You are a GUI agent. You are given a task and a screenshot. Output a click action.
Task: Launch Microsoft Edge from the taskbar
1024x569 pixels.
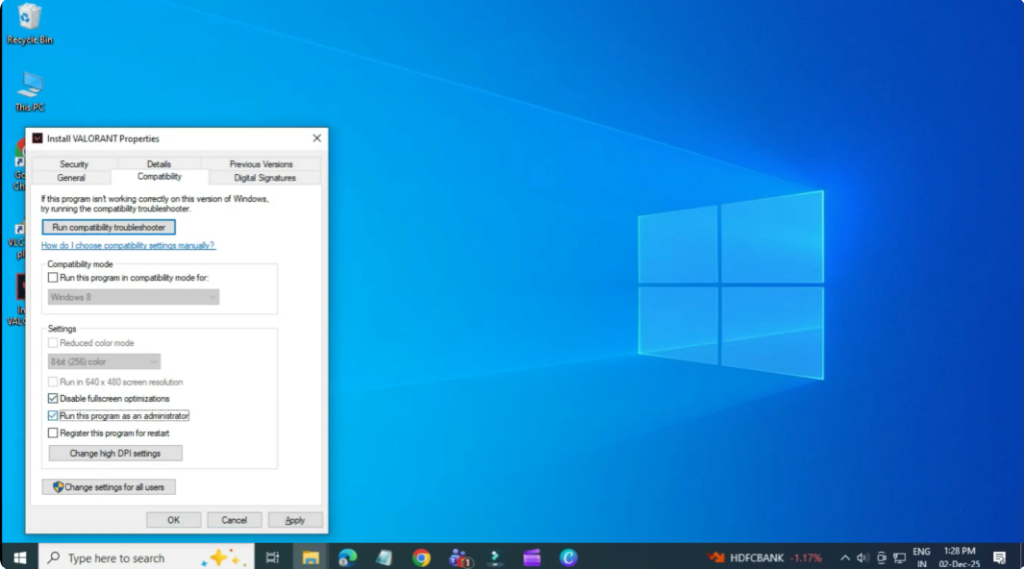coord(347,557)
